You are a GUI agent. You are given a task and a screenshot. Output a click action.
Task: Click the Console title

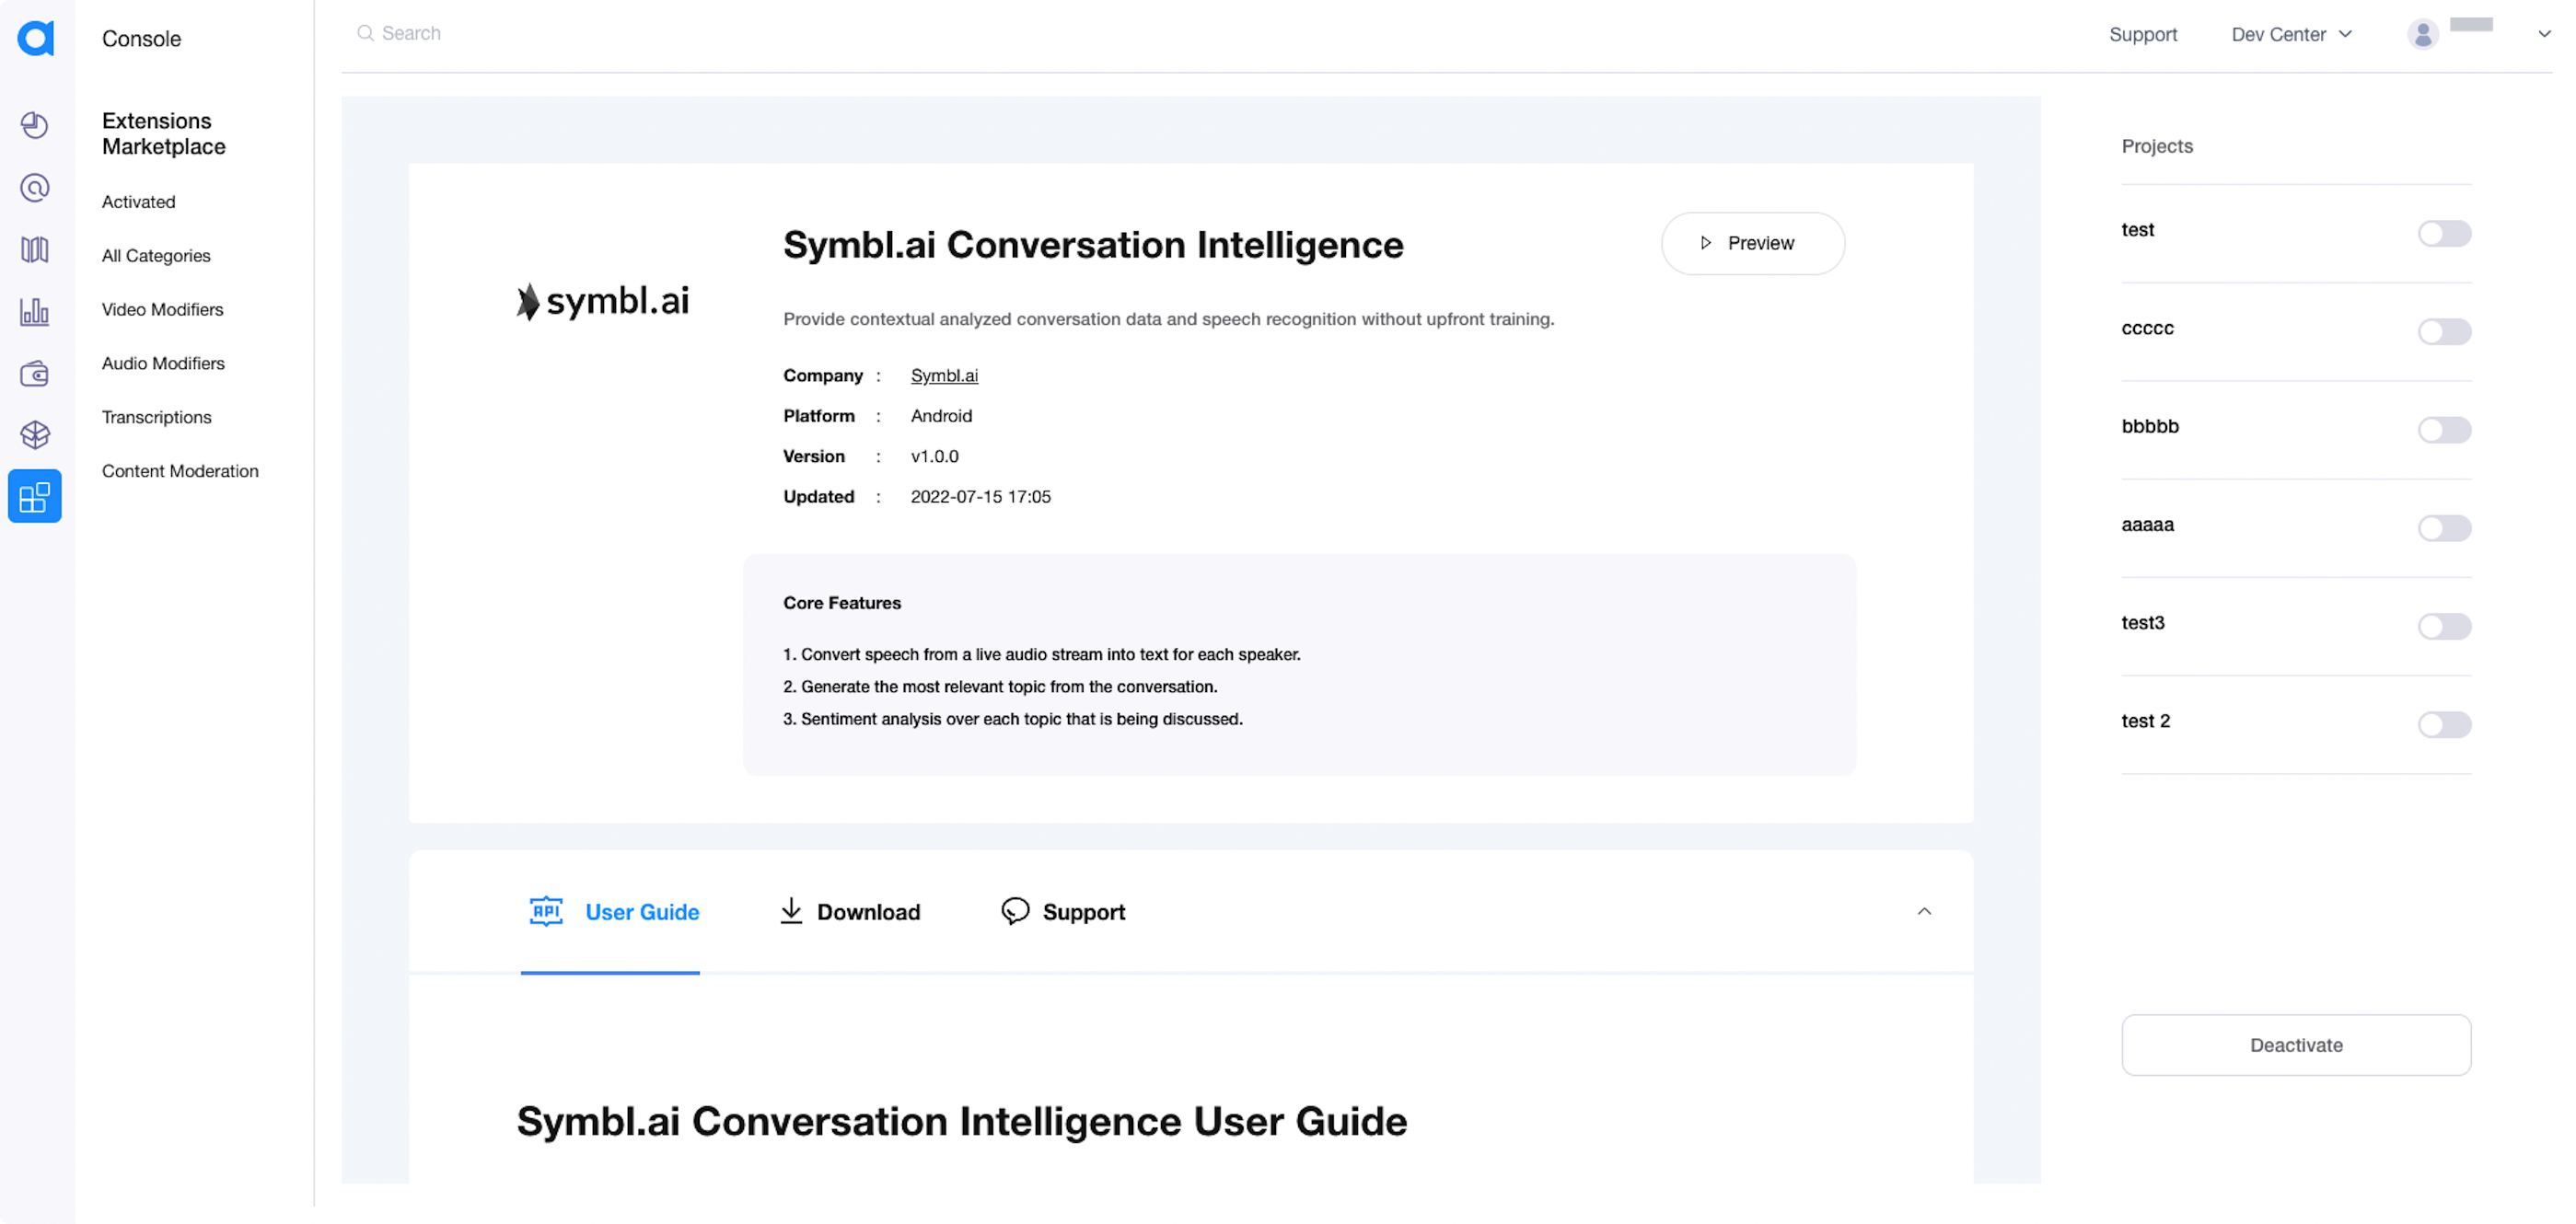[x=141, y=38]
